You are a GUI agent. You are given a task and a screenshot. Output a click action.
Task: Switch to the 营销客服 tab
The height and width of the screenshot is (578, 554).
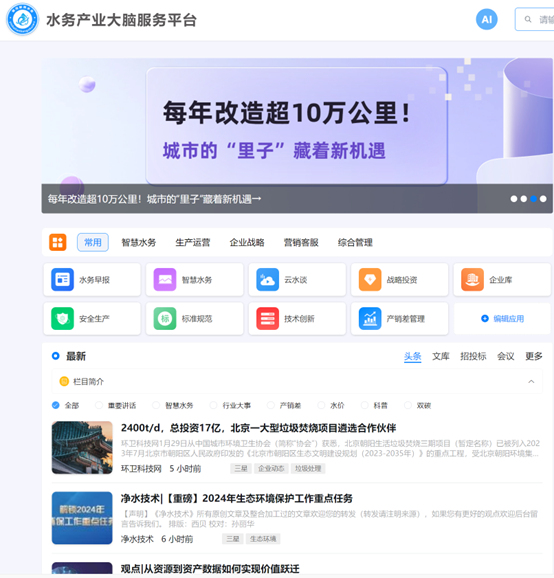[x=301, y=242]
